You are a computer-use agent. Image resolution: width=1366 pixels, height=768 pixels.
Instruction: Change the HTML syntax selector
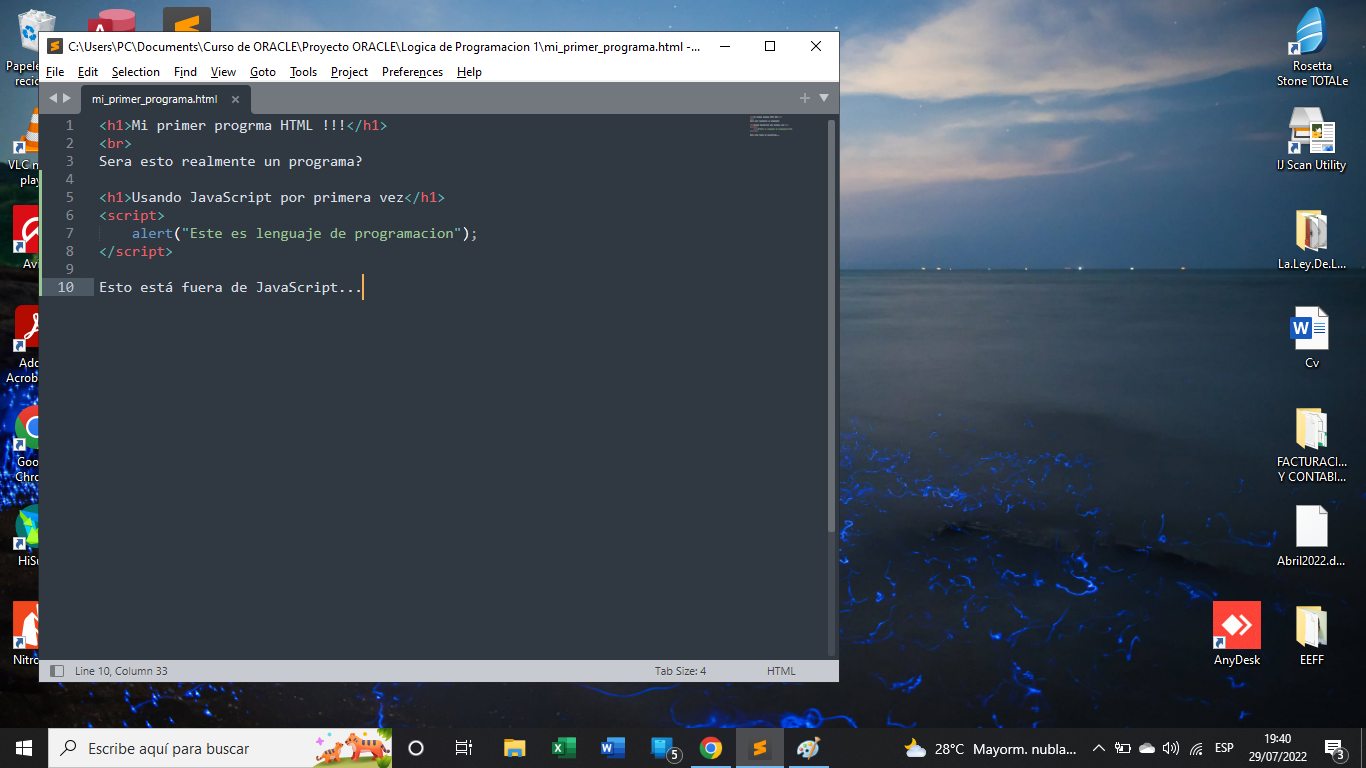(x=781, y=671)
